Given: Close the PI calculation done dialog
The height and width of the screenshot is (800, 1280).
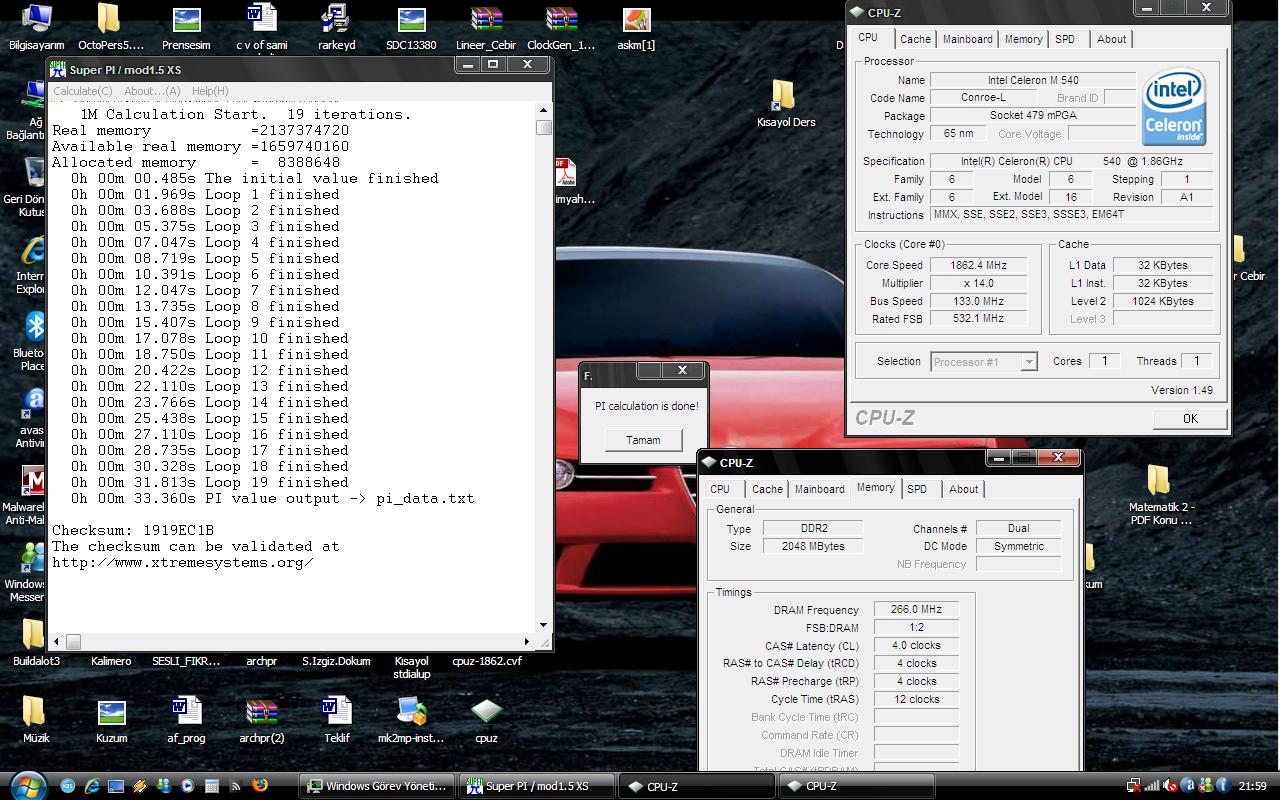Looking at the screenshot, I should pos(682,370).
